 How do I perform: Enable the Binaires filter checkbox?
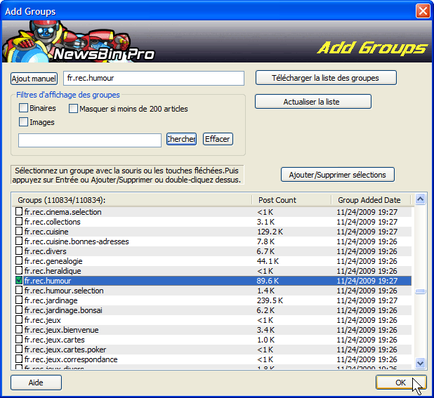23,108
